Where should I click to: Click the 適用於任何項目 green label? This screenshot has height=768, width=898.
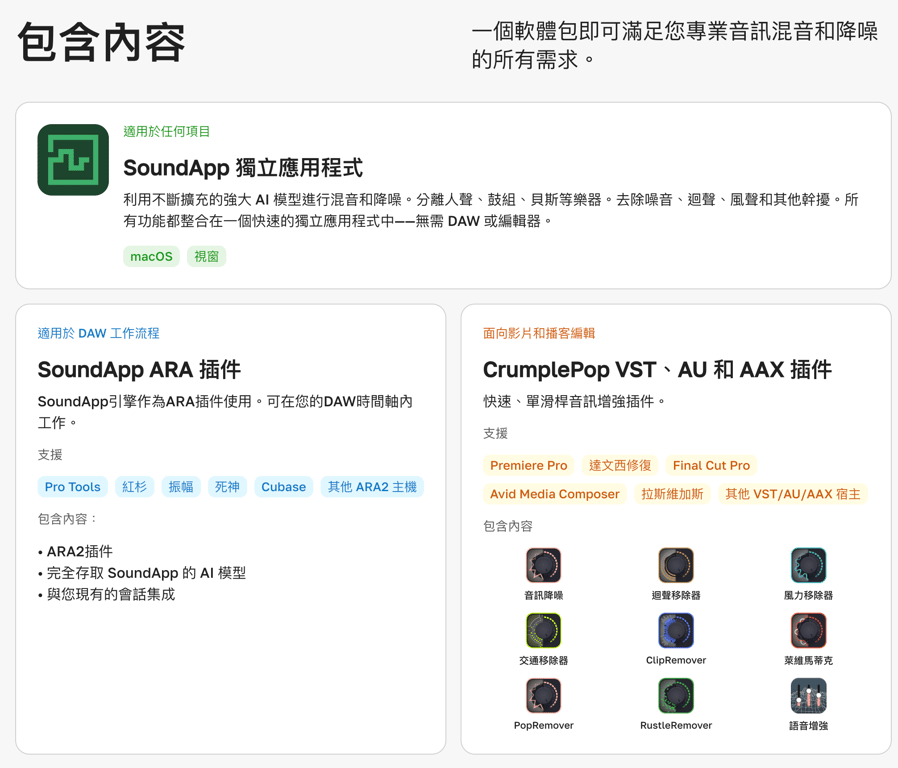point(167,132)
